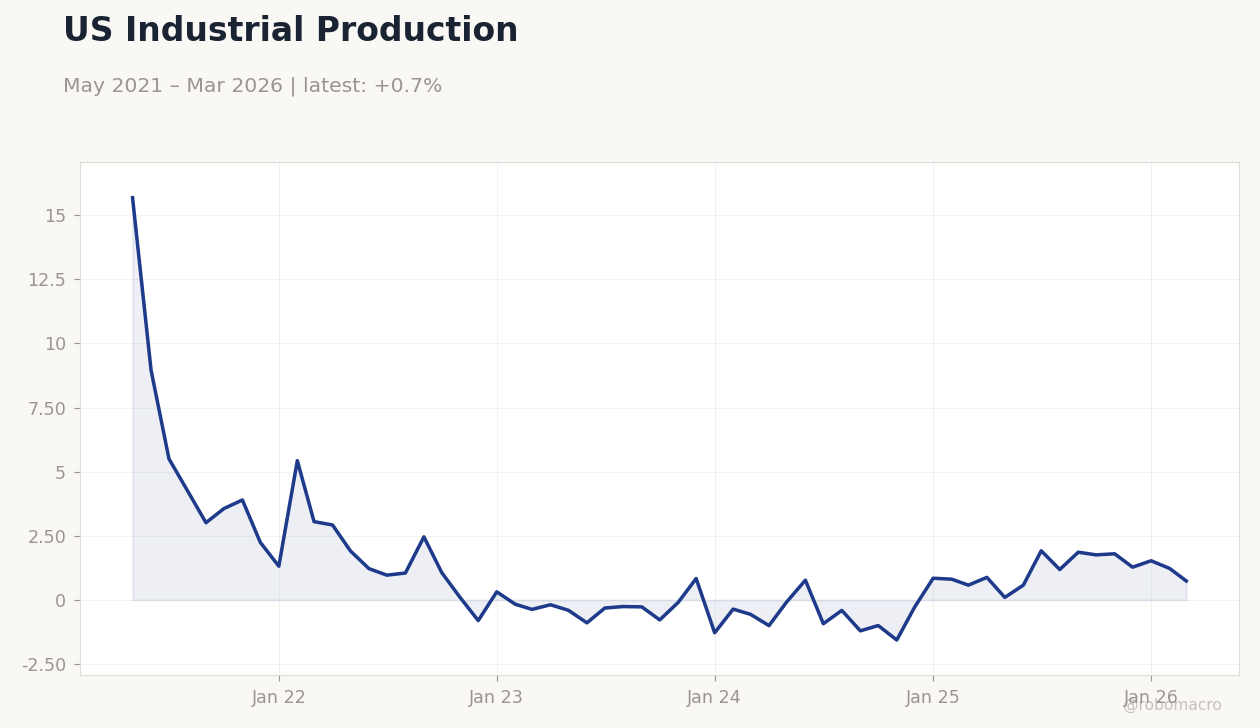Click the y-axis label '10'
Viewport: 1260px width, 728px height.
click(x=55, y=344)
